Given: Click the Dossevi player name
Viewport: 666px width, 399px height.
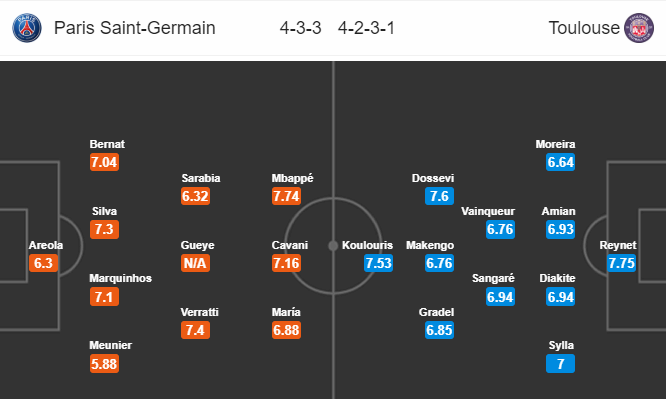Looking at the screenshot, I should (x=433, y=178).
